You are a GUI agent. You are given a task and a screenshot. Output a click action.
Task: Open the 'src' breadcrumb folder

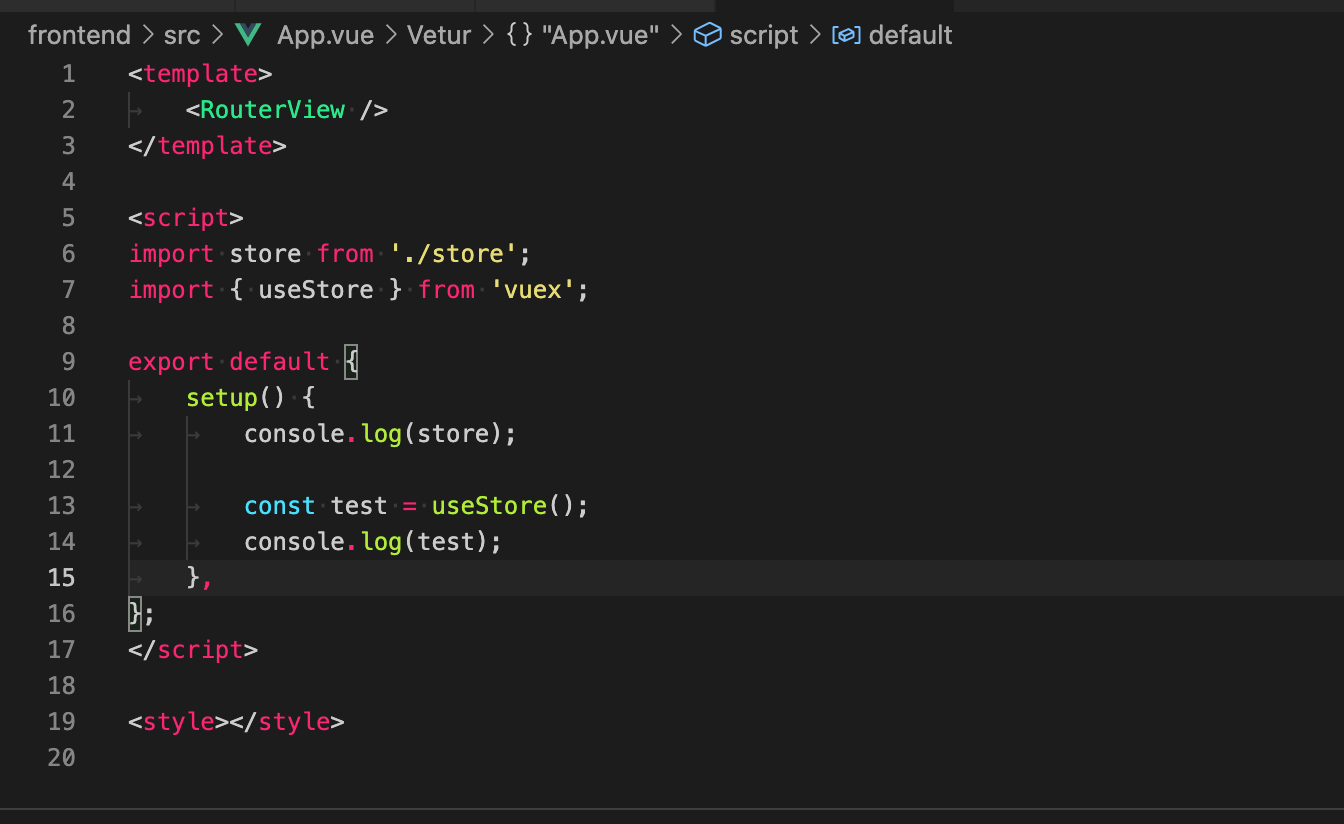tap(182, 35)
